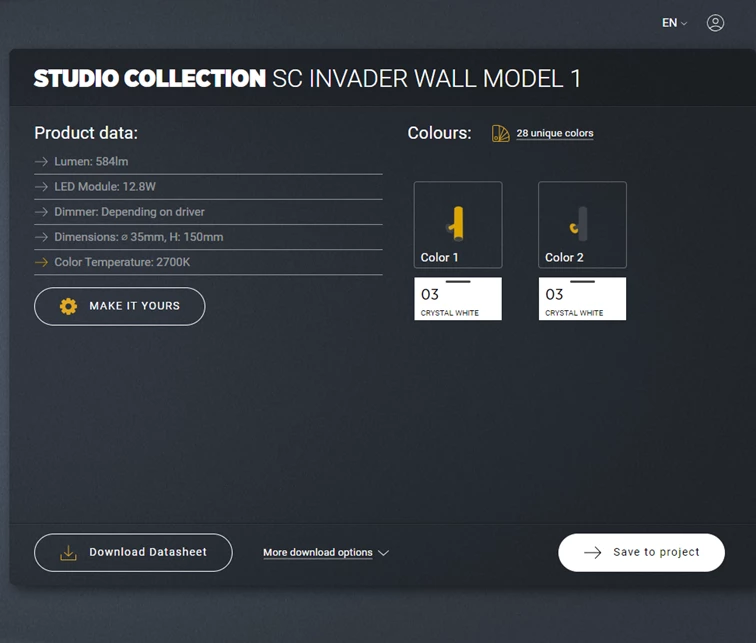Select the Color 1 lamp thumbnail

tap(458, 224)
